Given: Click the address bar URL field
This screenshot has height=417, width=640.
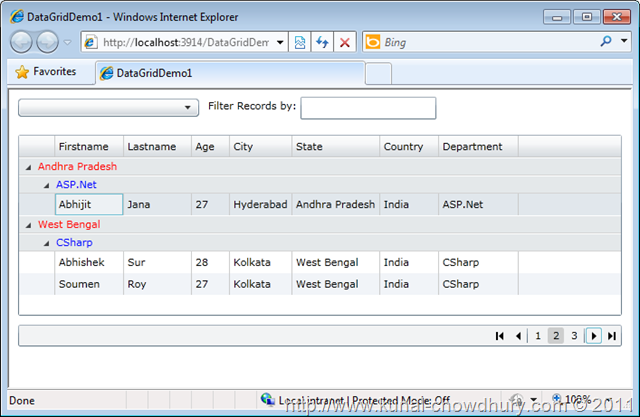Looking at the screenshot, I should click(x=185, y=42).
